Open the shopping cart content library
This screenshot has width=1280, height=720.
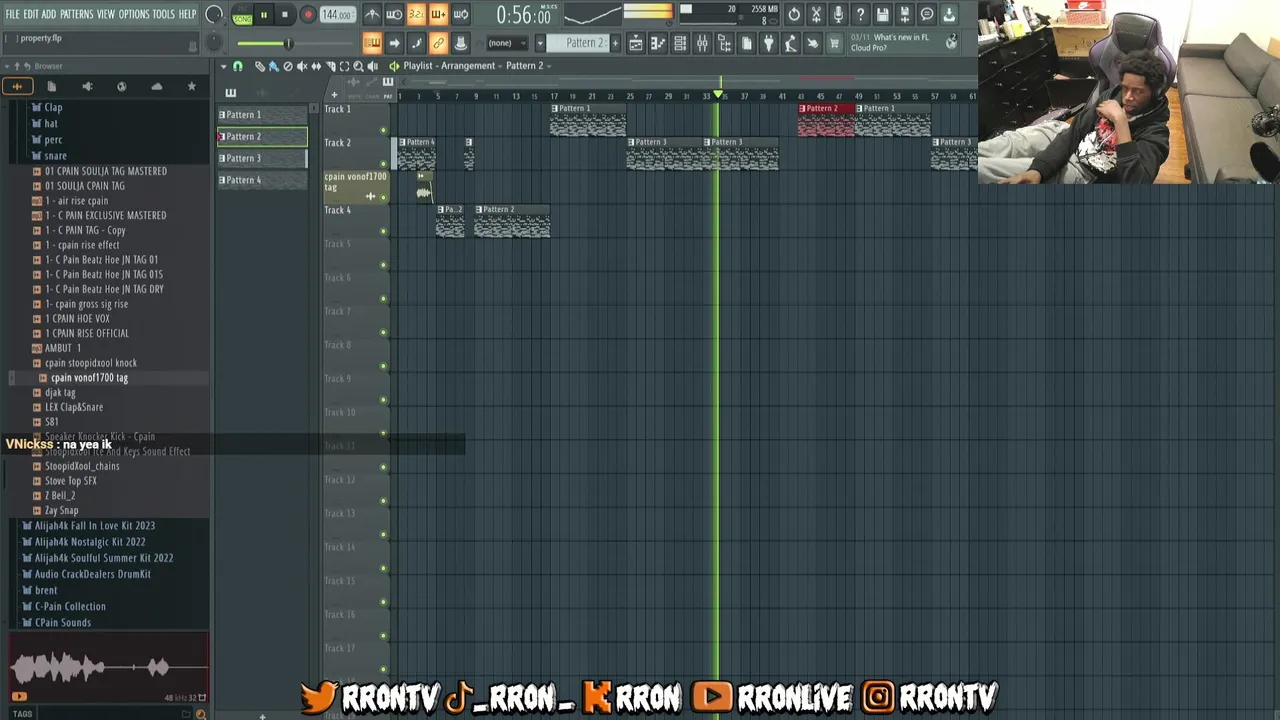[834, 43]
